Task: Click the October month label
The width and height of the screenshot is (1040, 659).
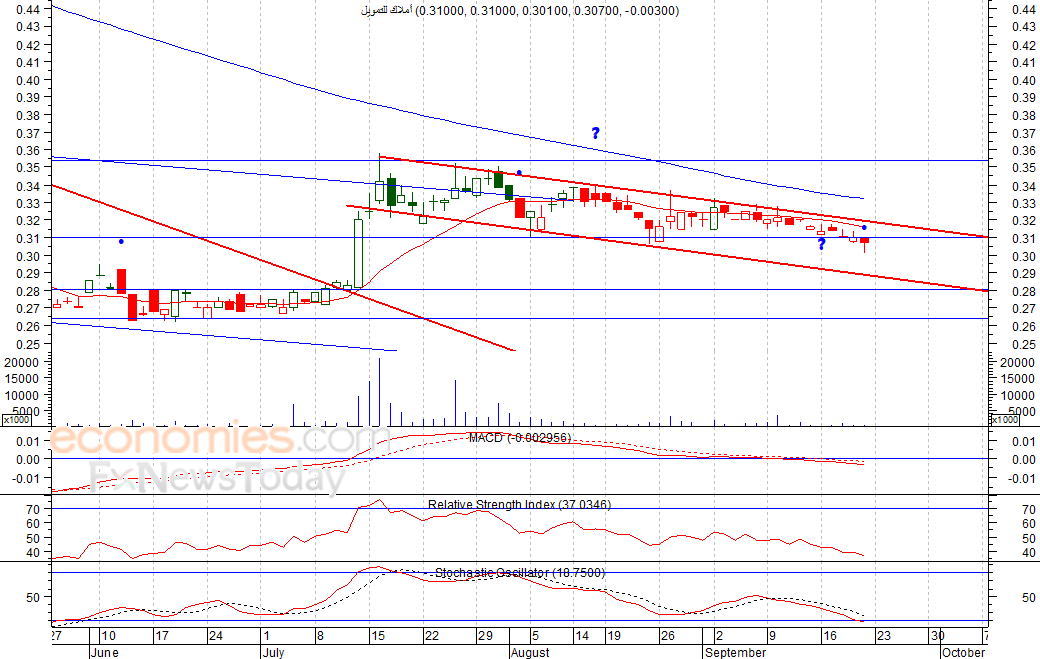Action: (963, 652)
